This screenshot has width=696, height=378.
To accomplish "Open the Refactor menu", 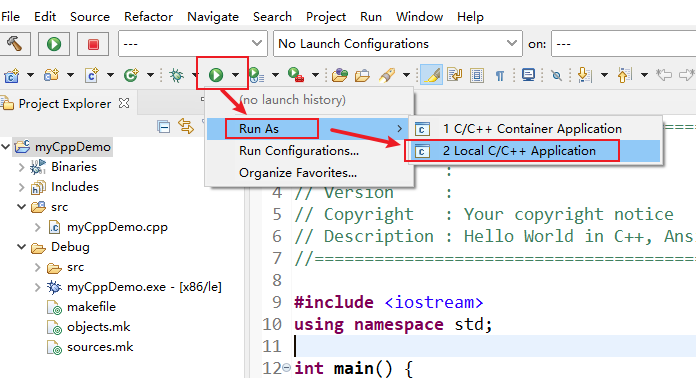I will tap(148, 17).
